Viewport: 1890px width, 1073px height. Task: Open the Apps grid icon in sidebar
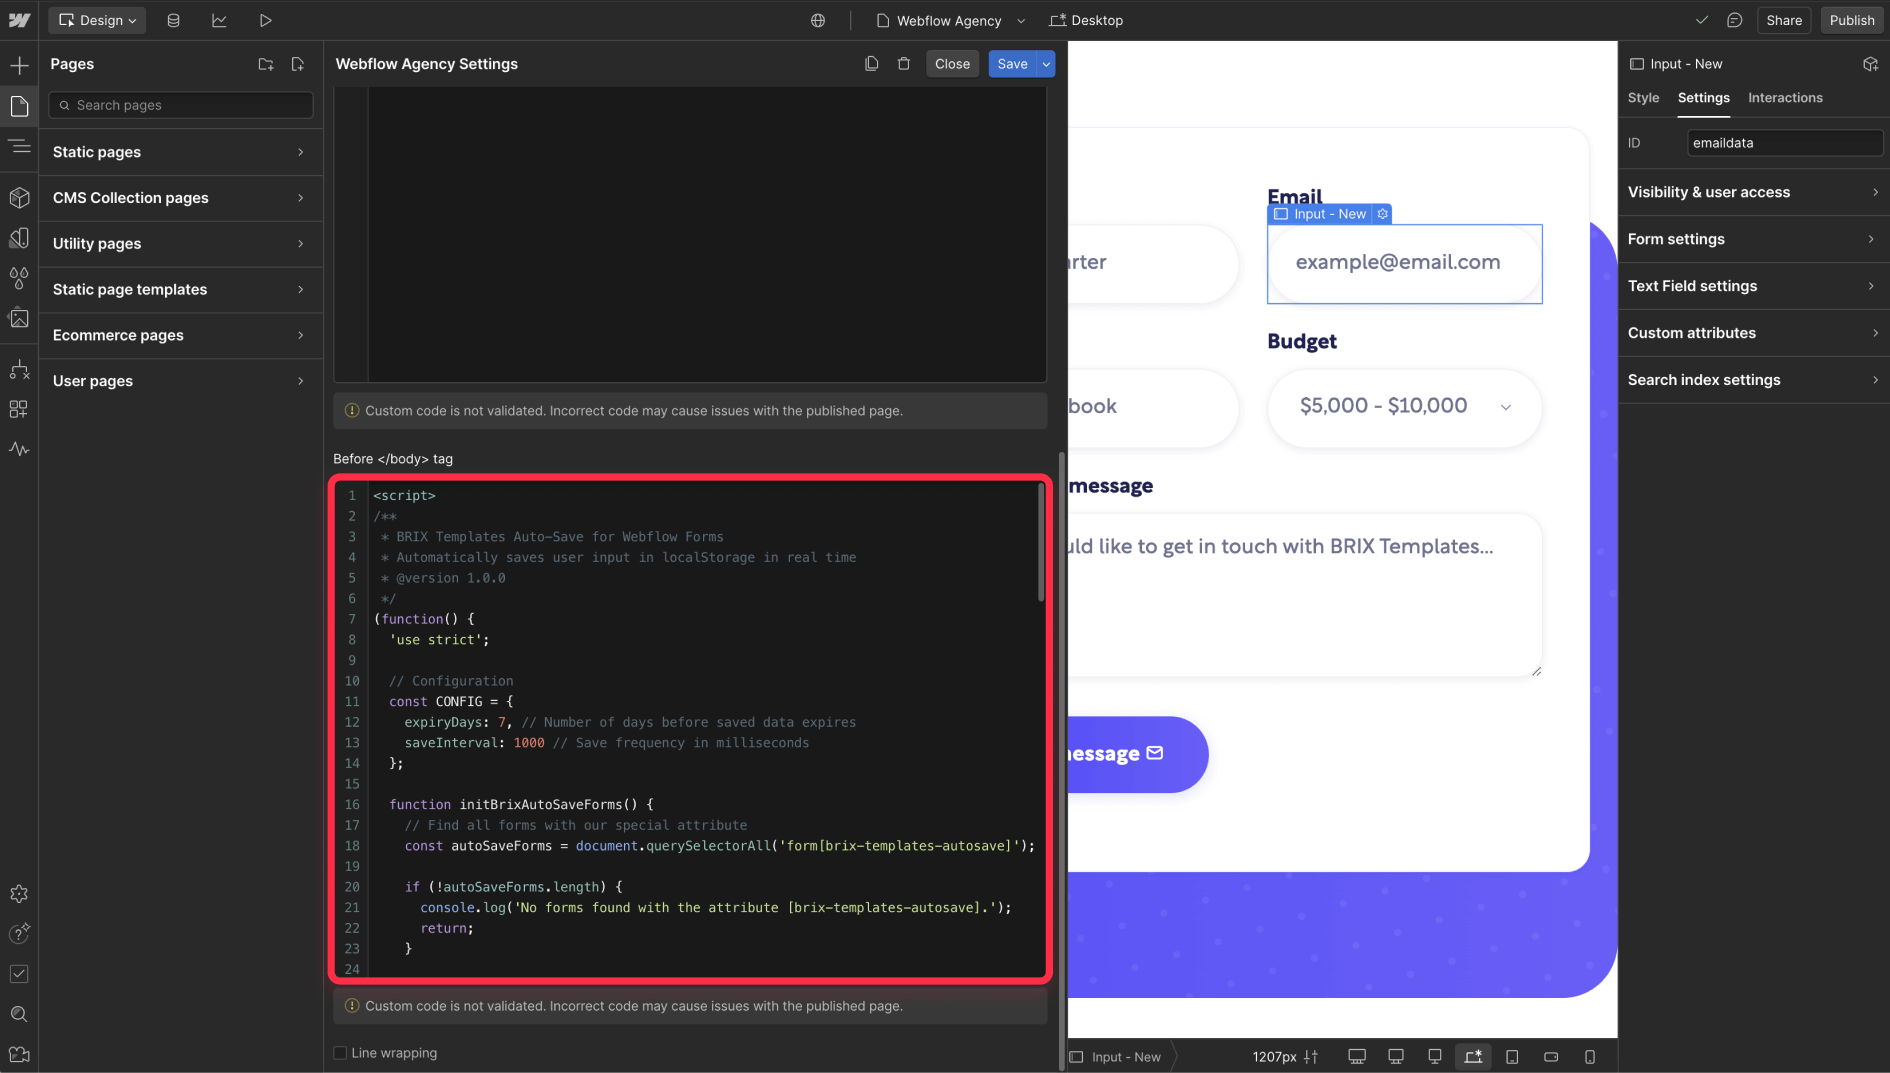click(x=19, y=409)
